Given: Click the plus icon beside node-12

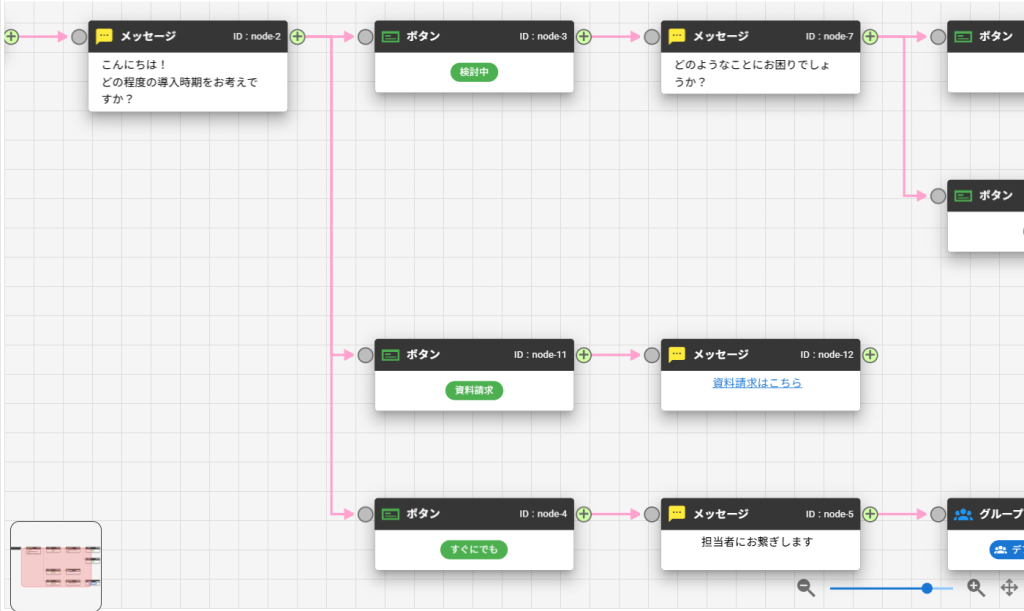Looking at the screenshot, I should [870, 355].
